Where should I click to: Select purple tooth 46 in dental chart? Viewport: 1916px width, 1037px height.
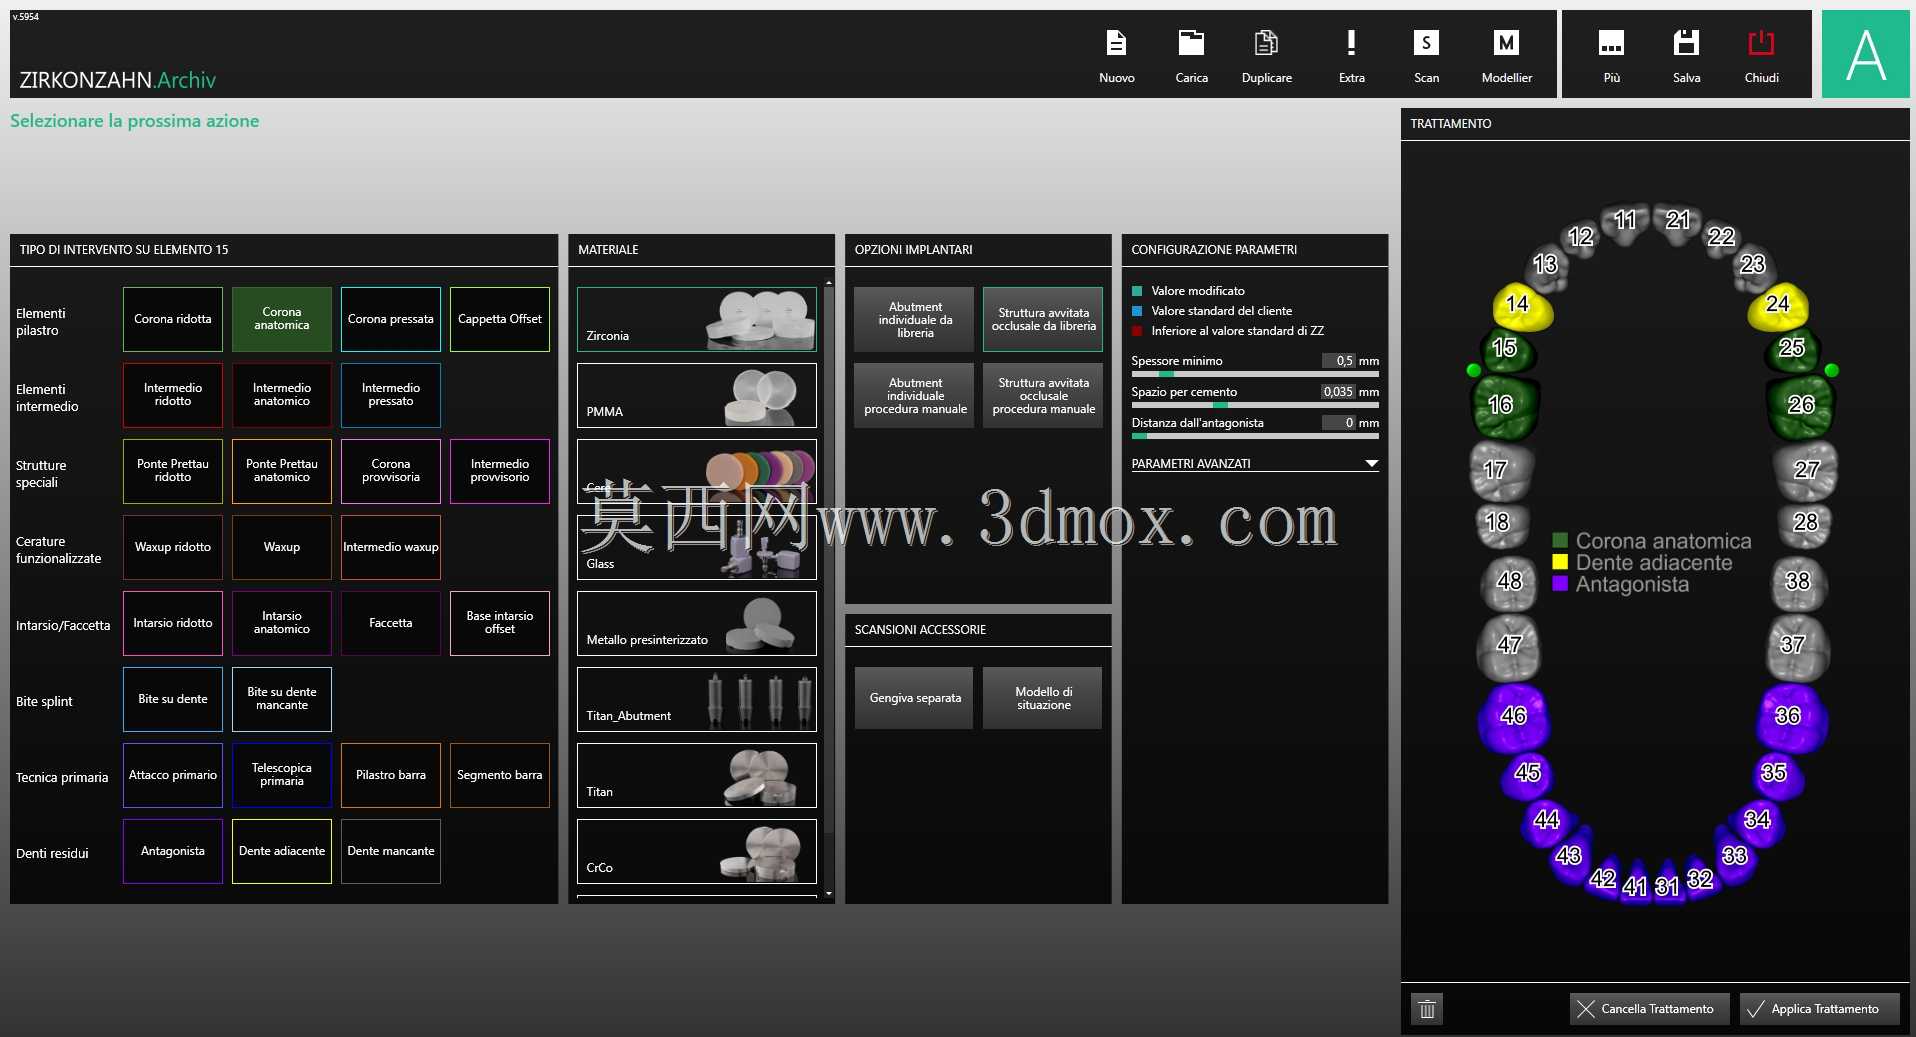point(1514,716)
